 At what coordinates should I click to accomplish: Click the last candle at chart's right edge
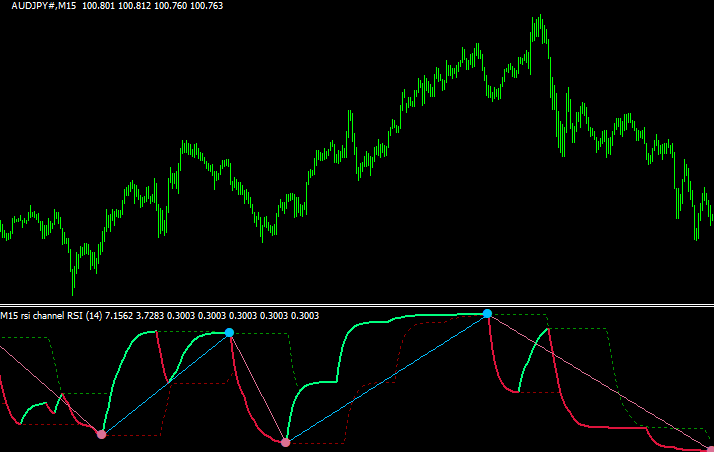[710, 215]
